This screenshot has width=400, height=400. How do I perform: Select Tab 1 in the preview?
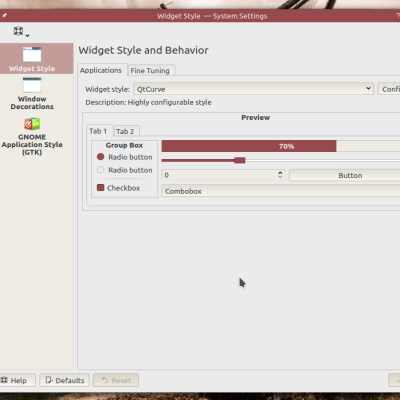98,131
